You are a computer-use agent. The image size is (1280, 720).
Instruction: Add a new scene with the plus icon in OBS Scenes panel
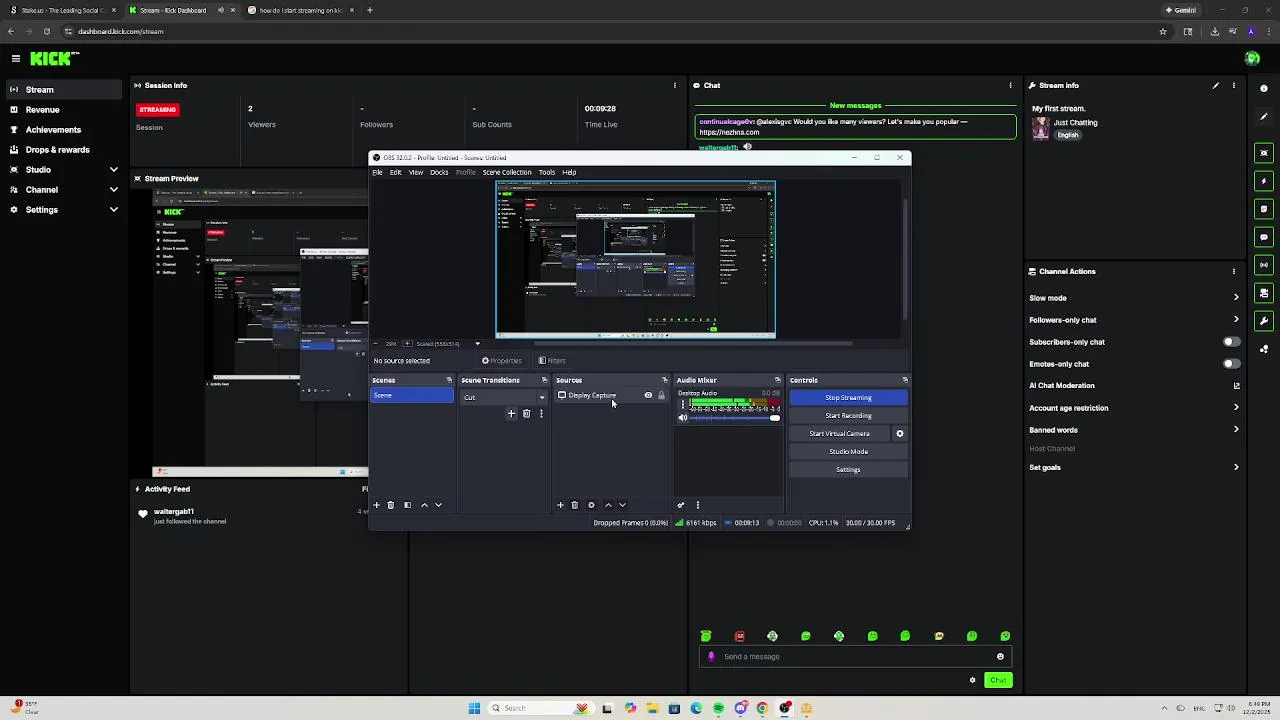[376, 505]
